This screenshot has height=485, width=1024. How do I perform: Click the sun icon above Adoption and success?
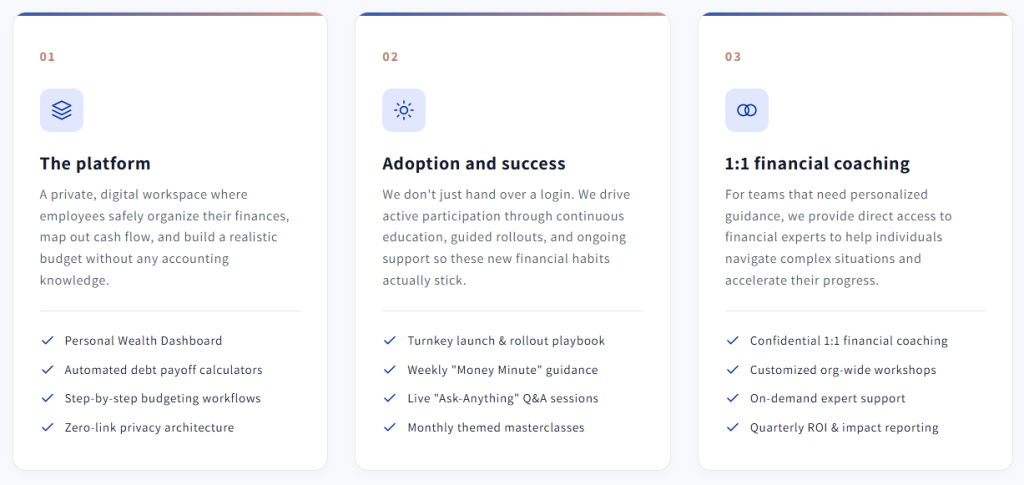(404, 110)
